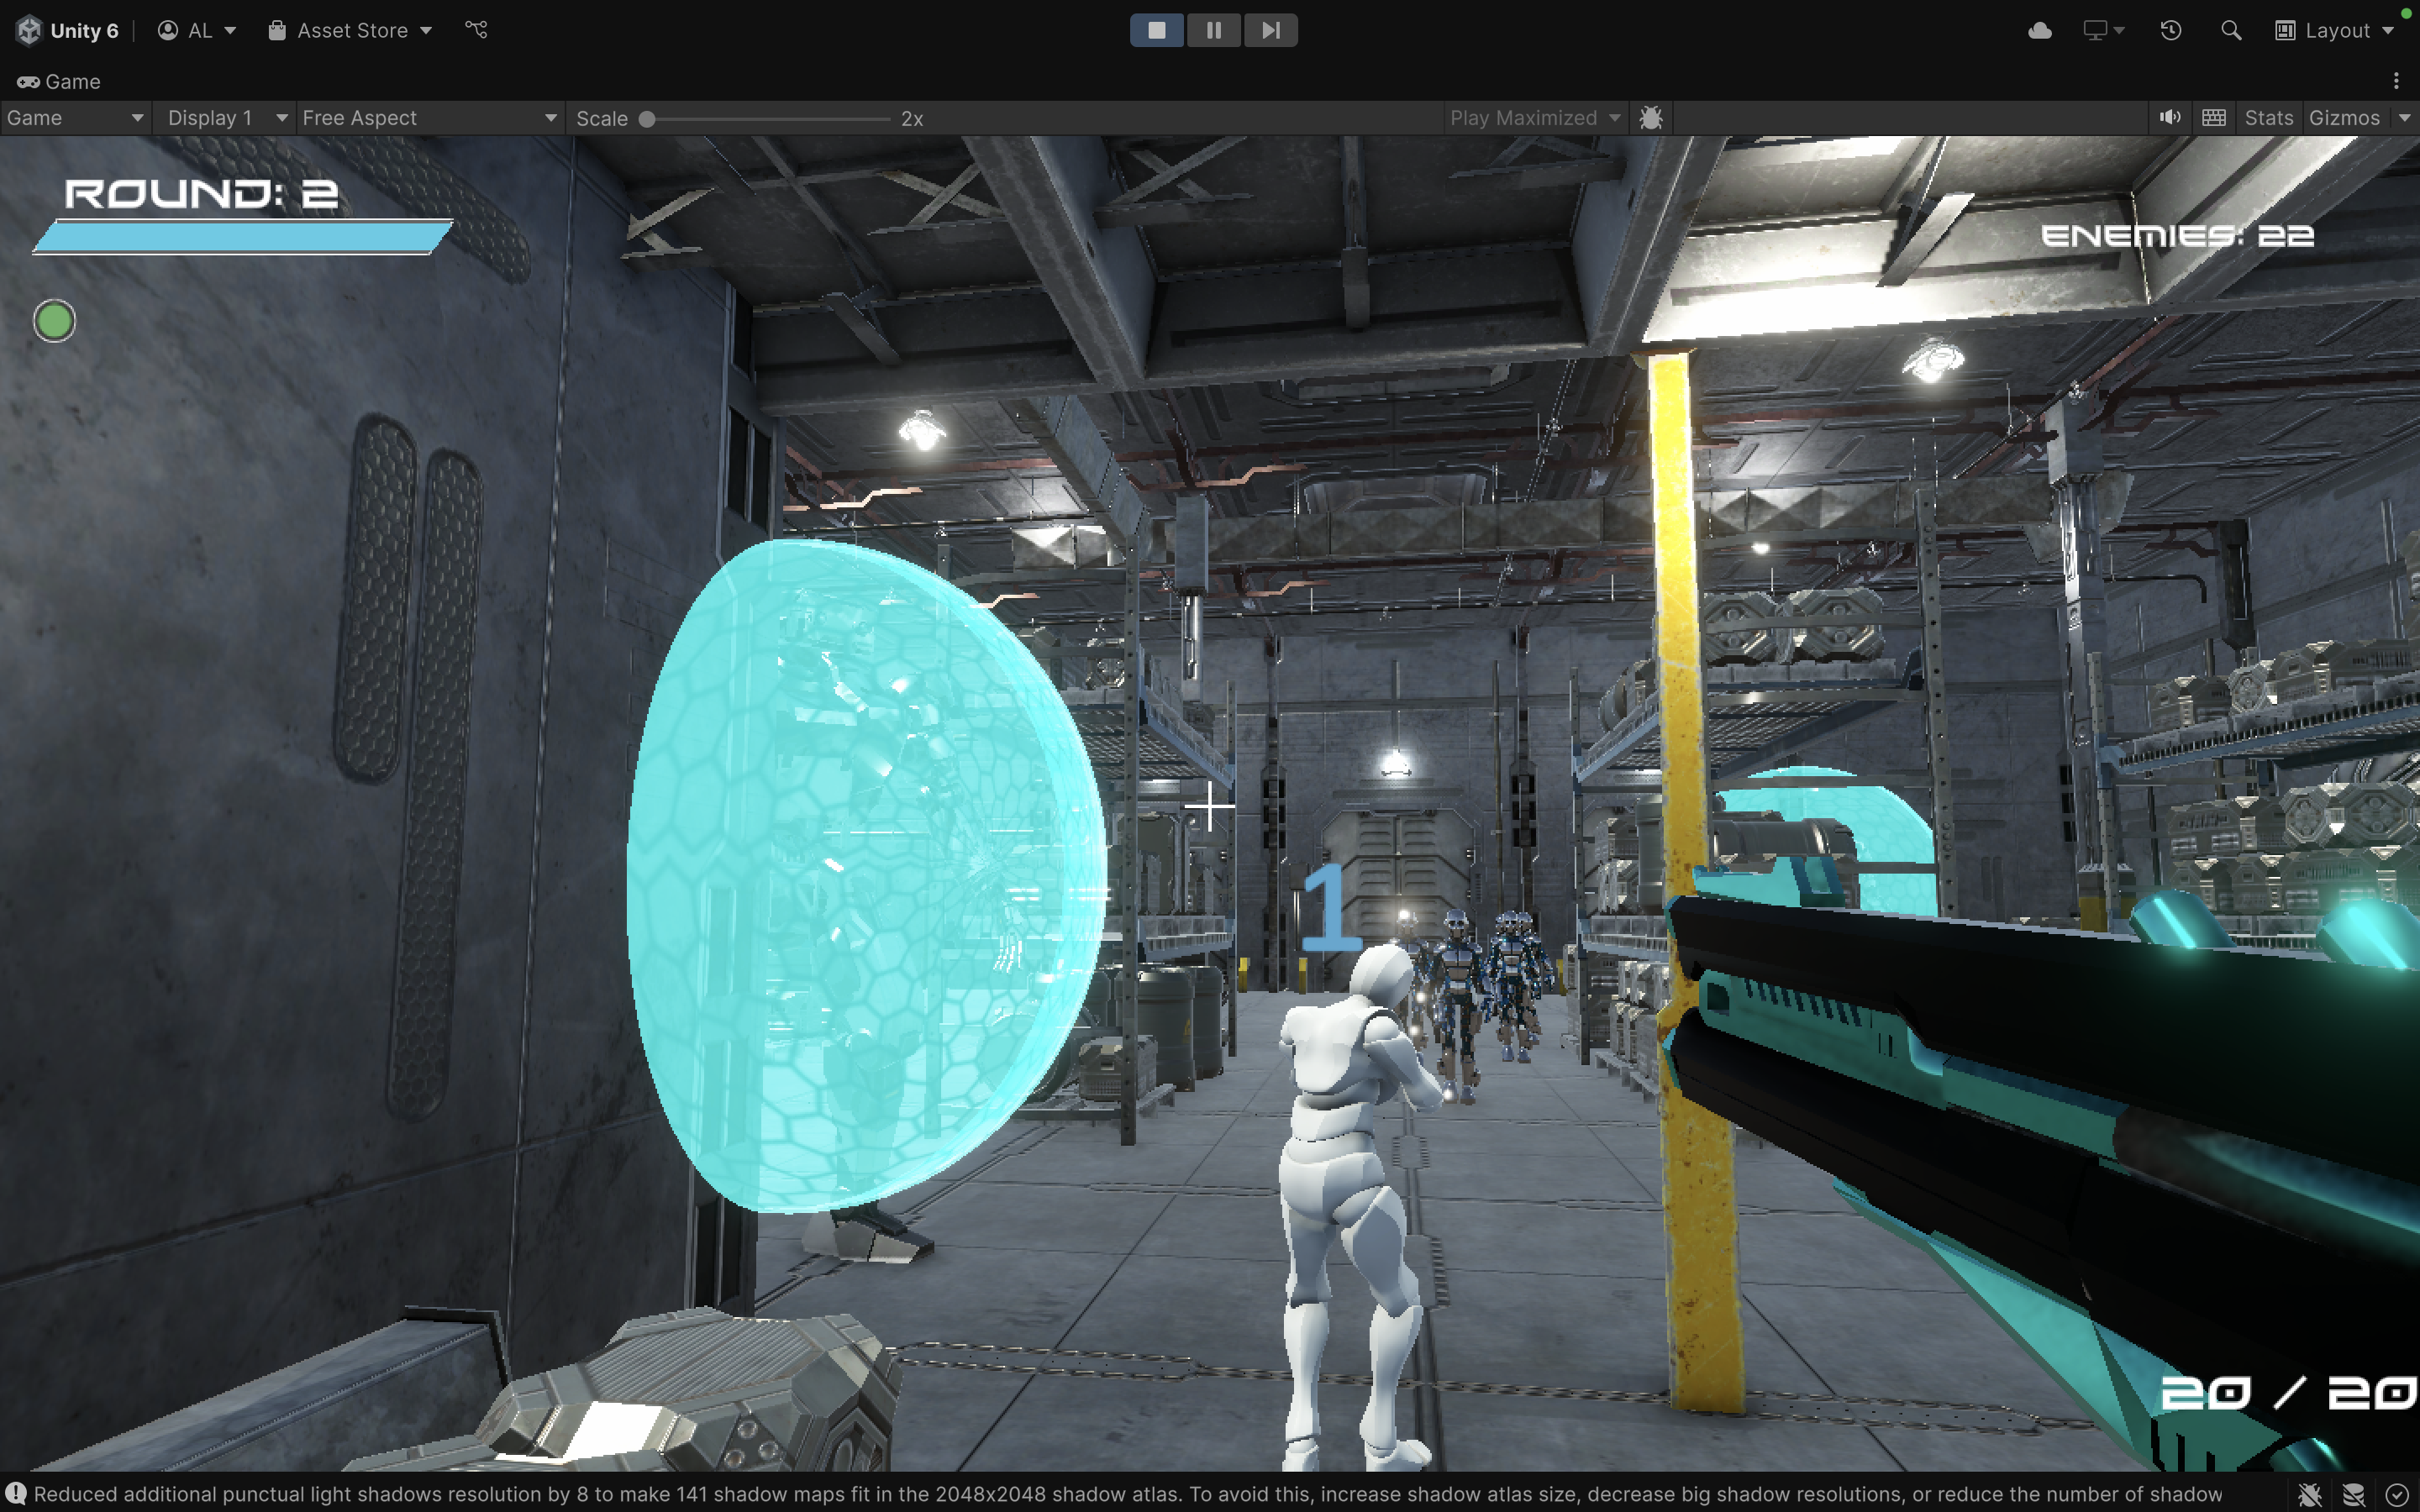
Task: Open the Asset Store menu
Action: click(350, 30)
